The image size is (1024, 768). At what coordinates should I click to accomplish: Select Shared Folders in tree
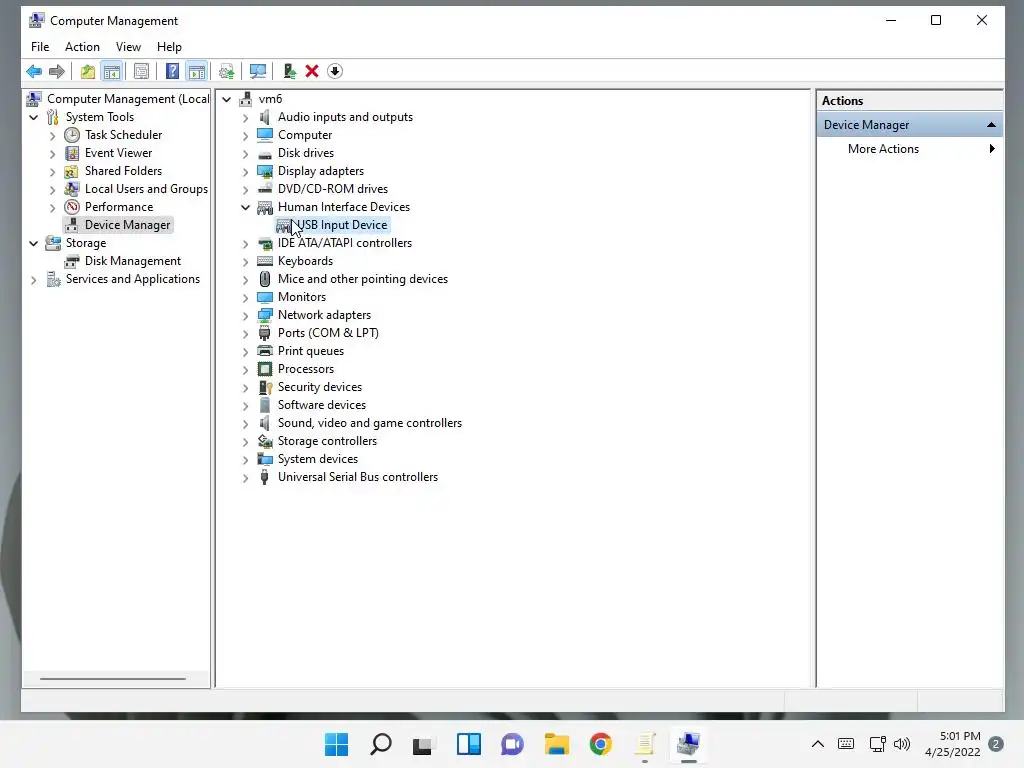pyautogui.click(x=123, y=171)
